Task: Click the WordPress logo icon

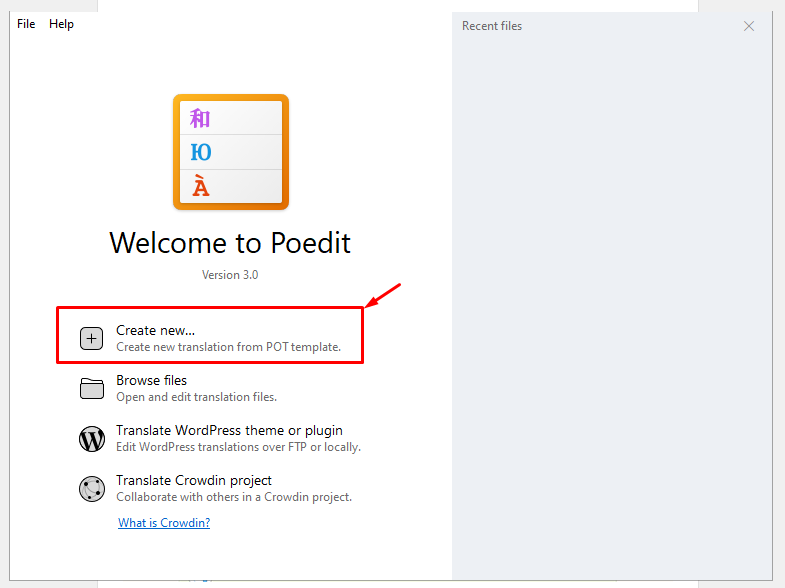Action: coord(92,439)
